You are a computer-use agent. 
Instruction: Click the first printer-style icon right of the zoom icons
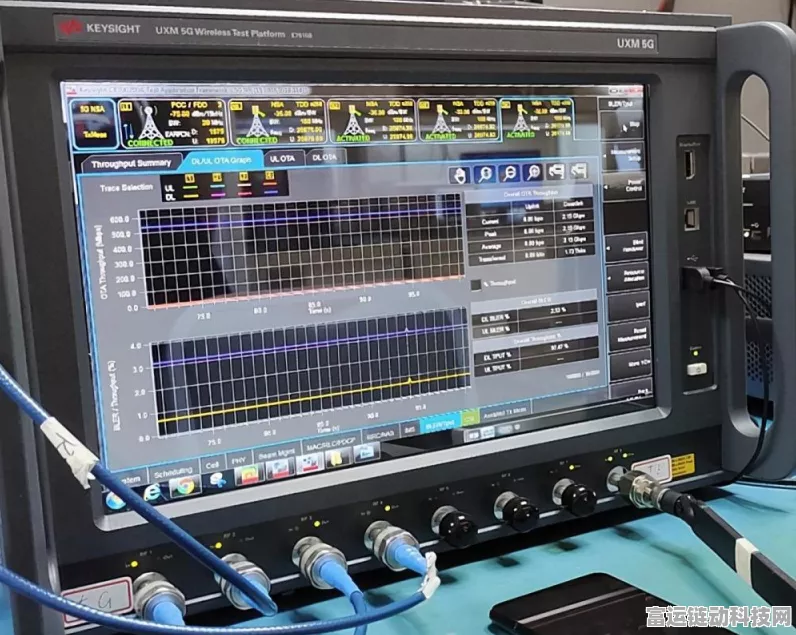pos(556,172)
